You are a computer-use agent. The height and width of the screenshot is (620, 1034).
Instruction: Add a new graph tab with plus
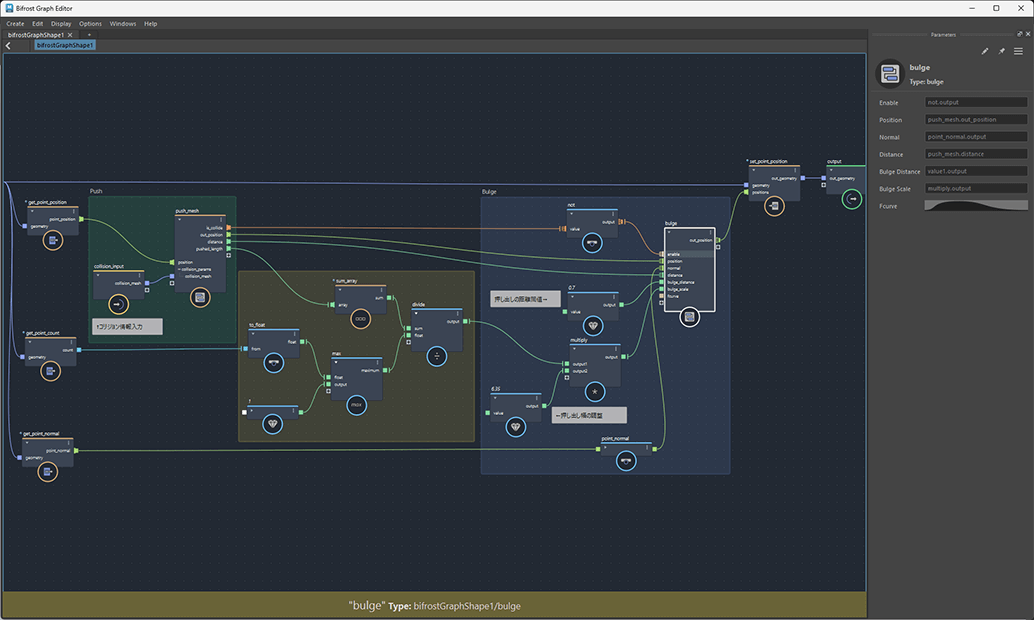pos(89,35)
